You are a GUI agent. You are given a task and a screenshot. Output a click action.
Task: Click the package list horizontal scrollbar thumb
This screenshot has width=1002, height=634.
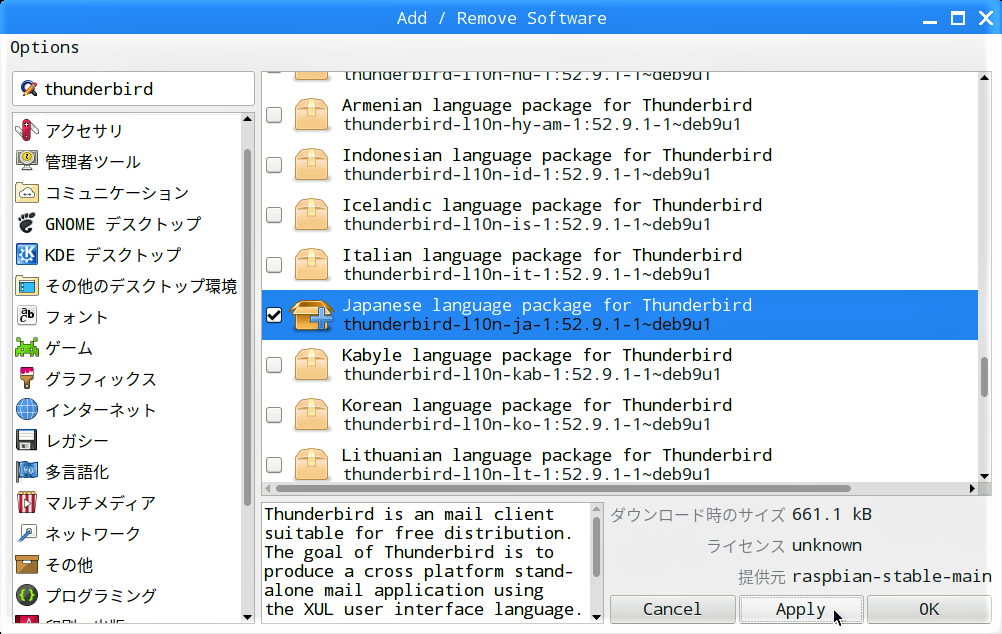coord(563,488)
